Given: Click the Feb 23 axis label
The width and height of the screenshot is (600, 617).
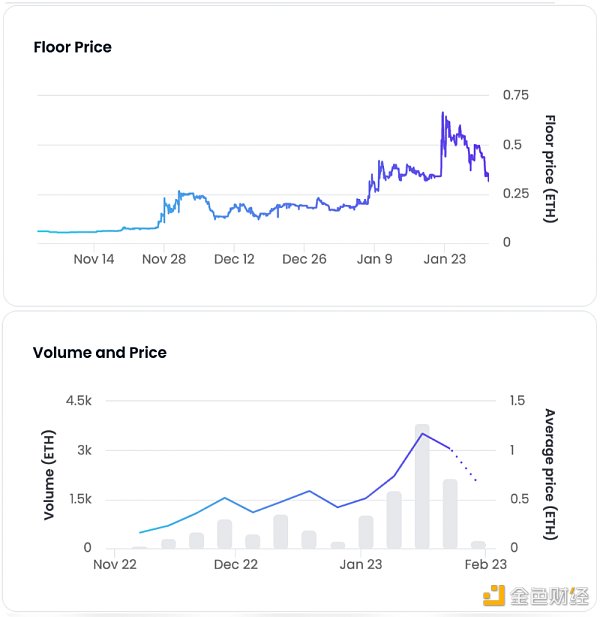Looking at the screenshot, I should (484, 565).
